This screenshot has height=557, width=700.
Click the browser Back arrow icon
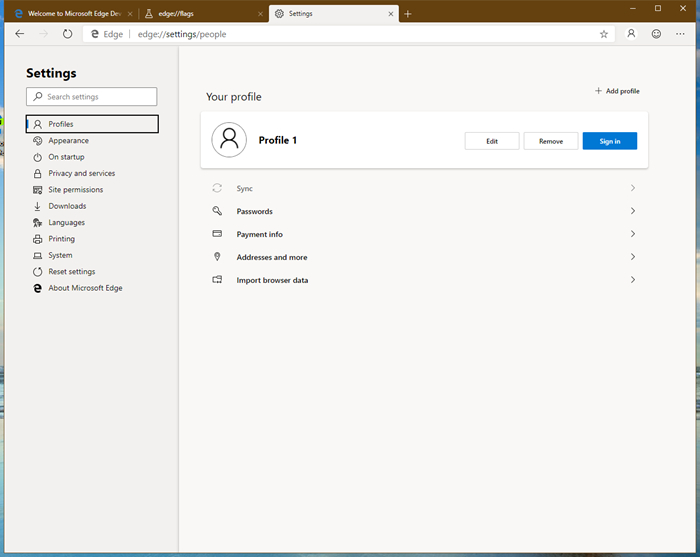(x=20, y=34)
